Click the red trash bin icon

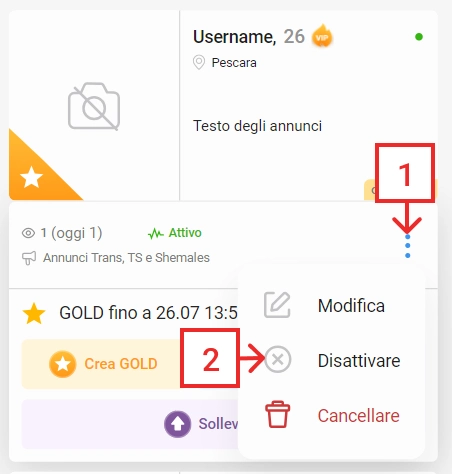(x=277, y=414)
